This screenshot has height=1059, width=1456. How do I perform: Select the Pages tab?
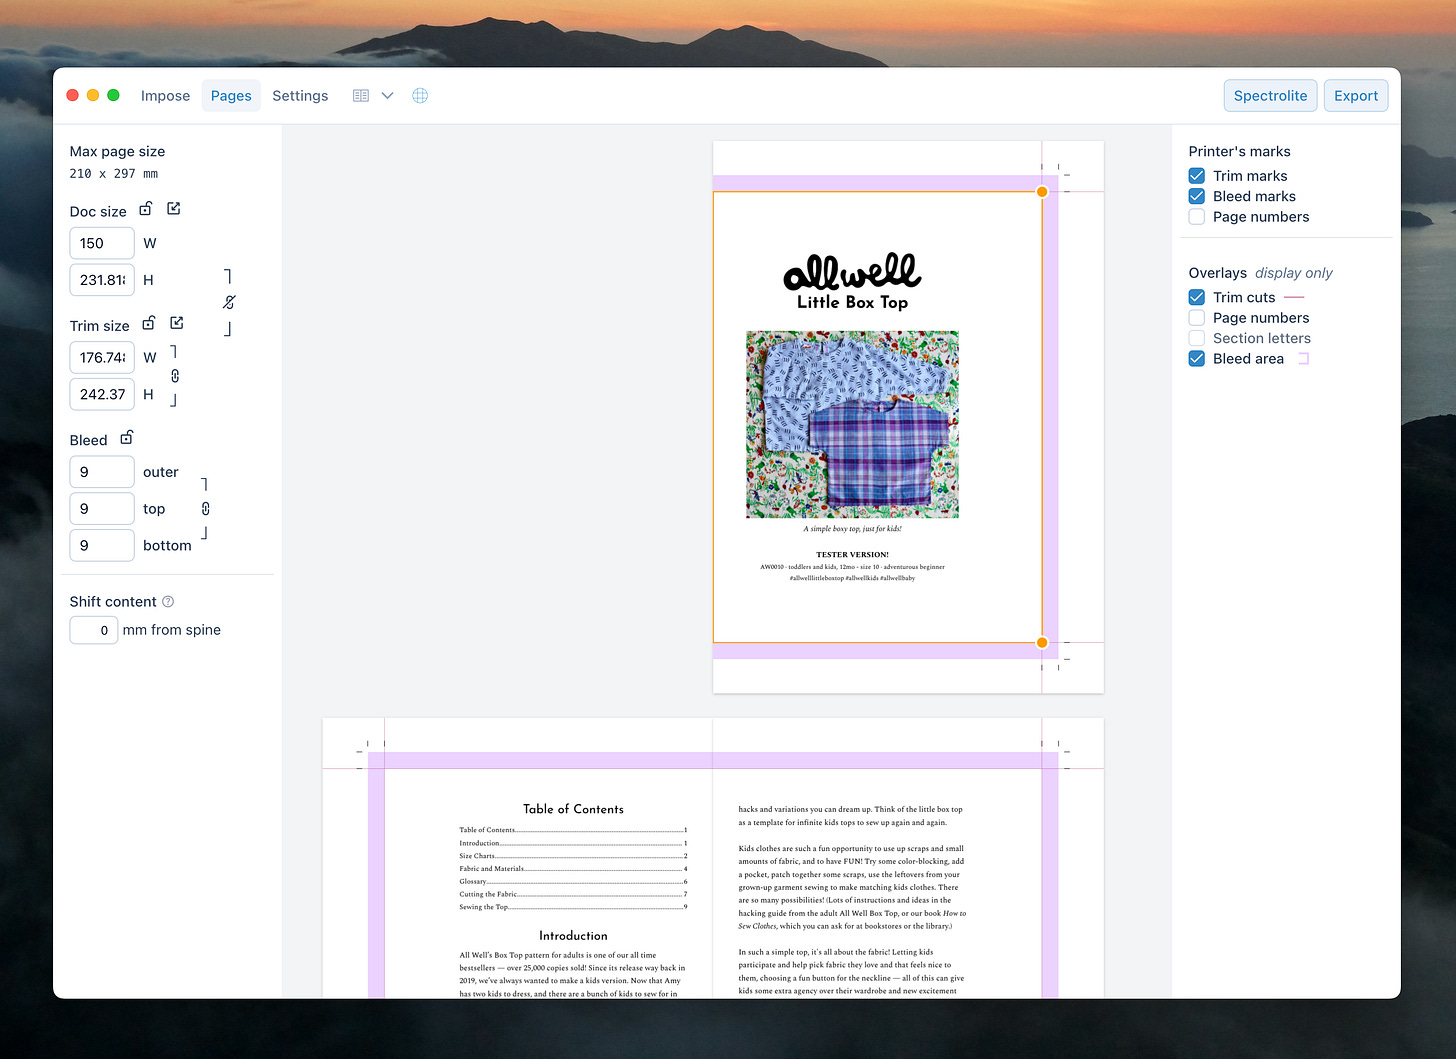coord(231,96)
